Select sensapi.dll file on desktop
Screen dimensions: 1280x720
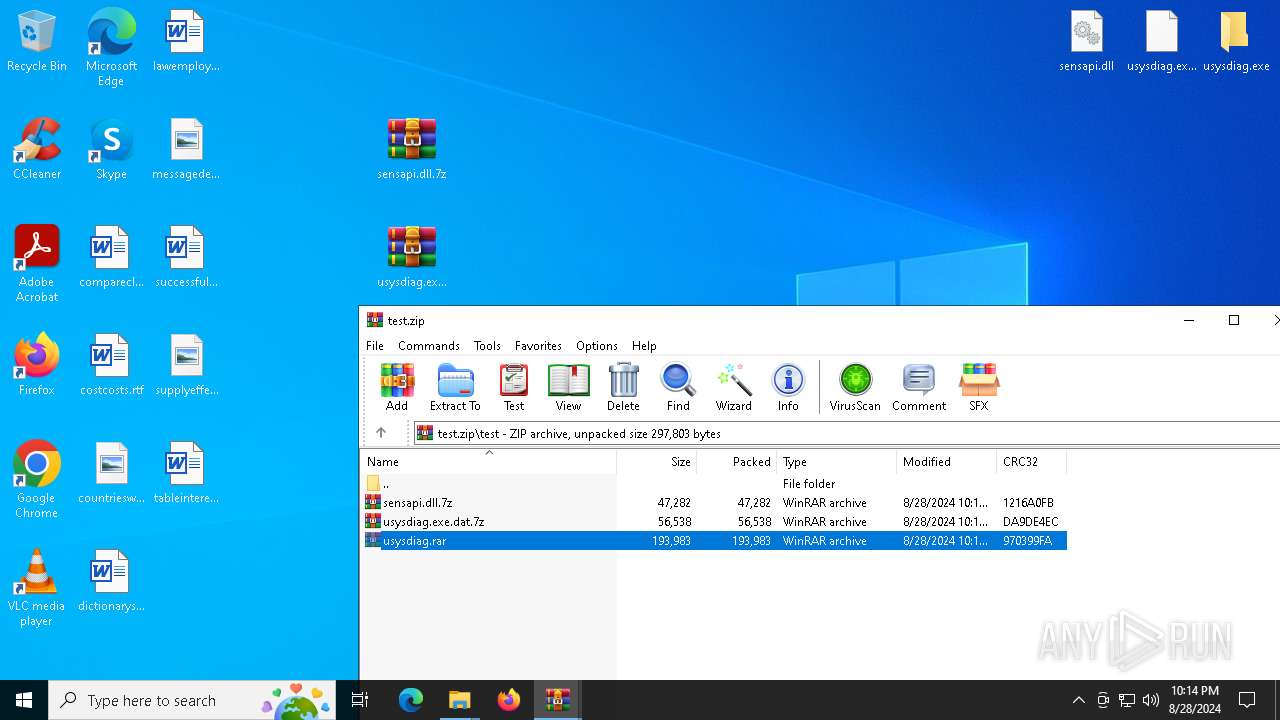point(1087,41)
